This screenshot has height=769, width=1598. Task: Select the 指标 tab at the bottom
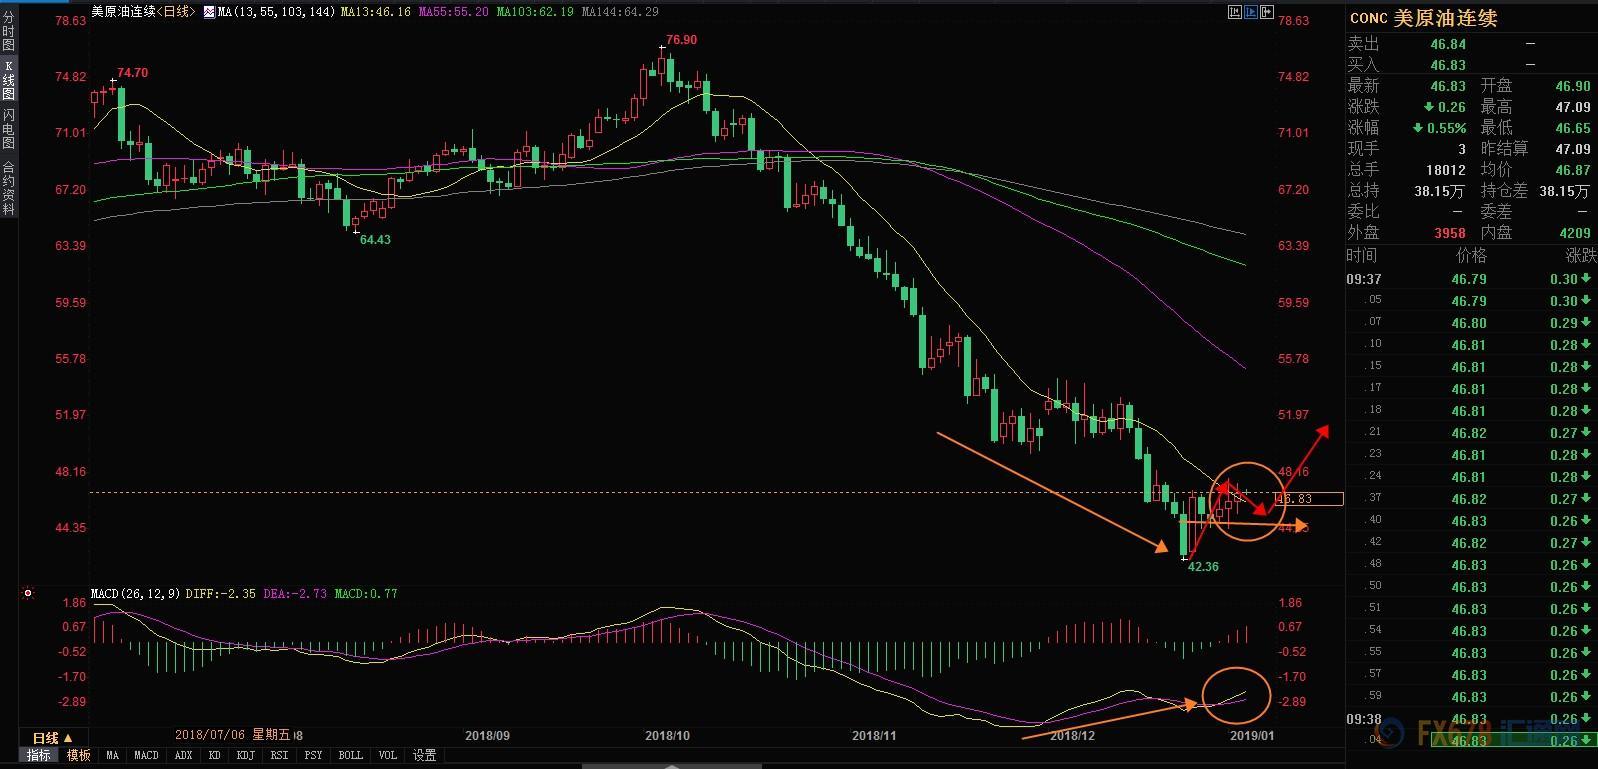point(39,755)
